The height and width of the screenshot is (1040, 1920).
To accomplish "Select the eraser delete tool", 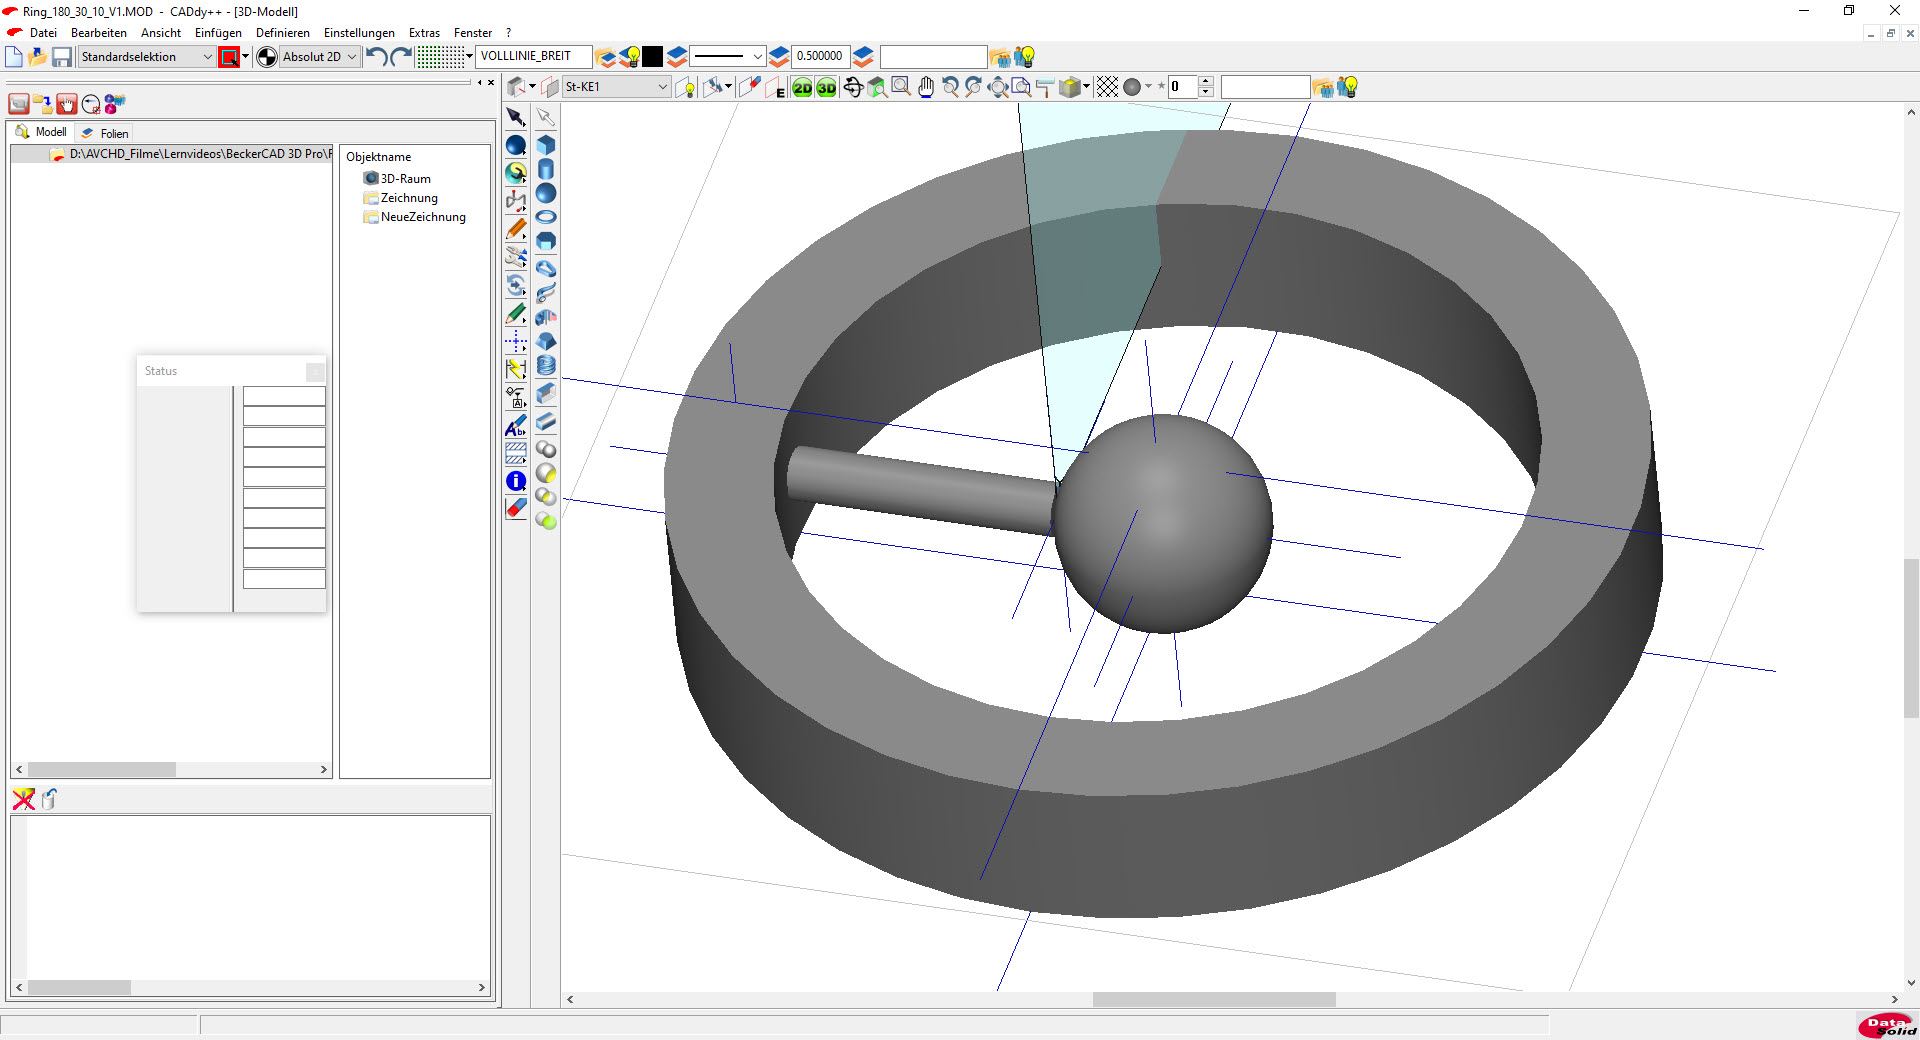I will tap(516, 508).
